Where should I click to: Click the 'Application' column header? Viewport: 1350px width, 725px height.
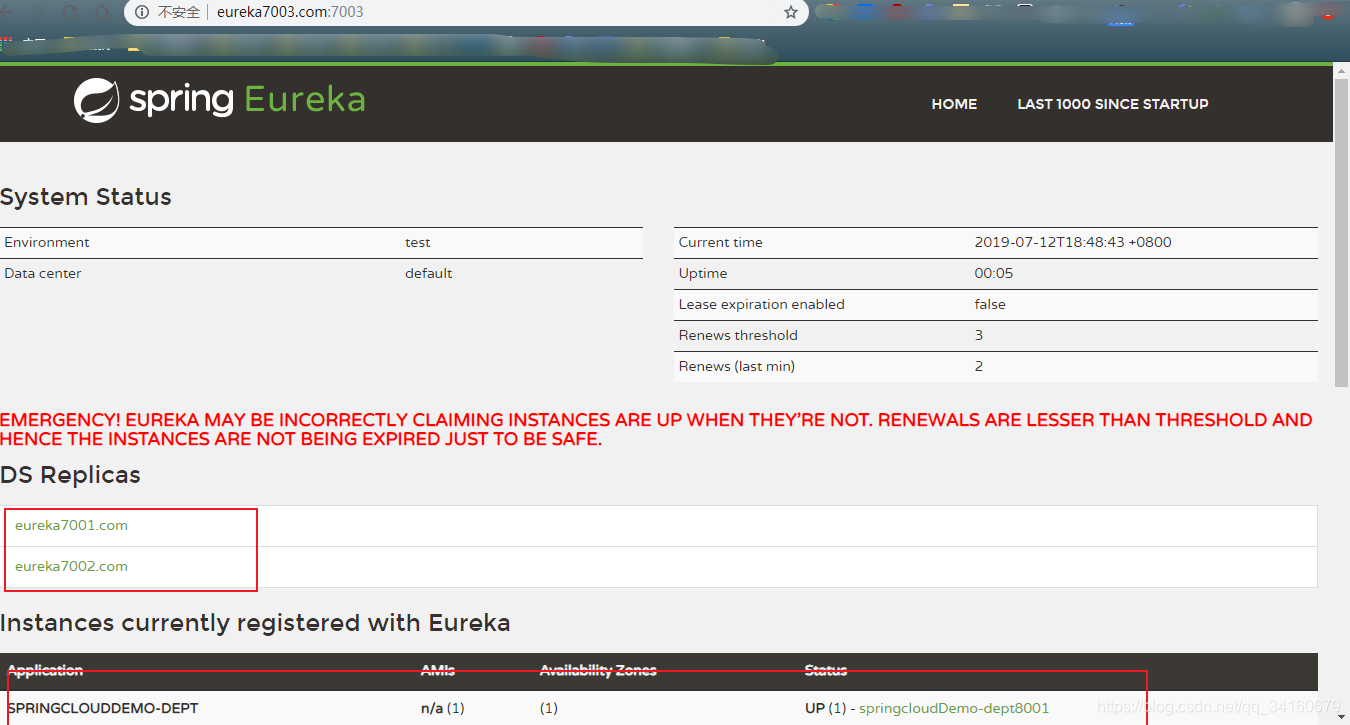click(x=45, y=670)
